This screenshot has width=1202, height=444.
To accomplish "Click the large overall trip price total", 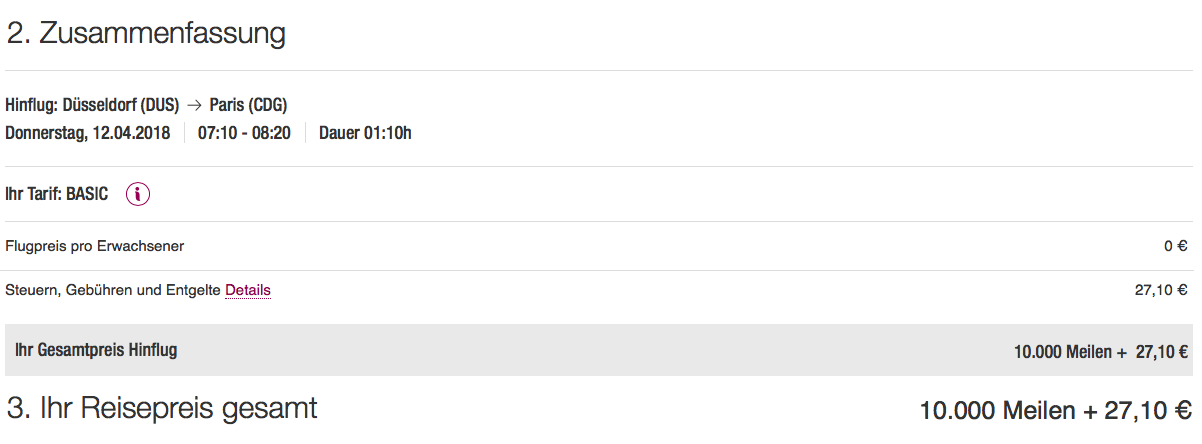I will tap(1055, 410).
